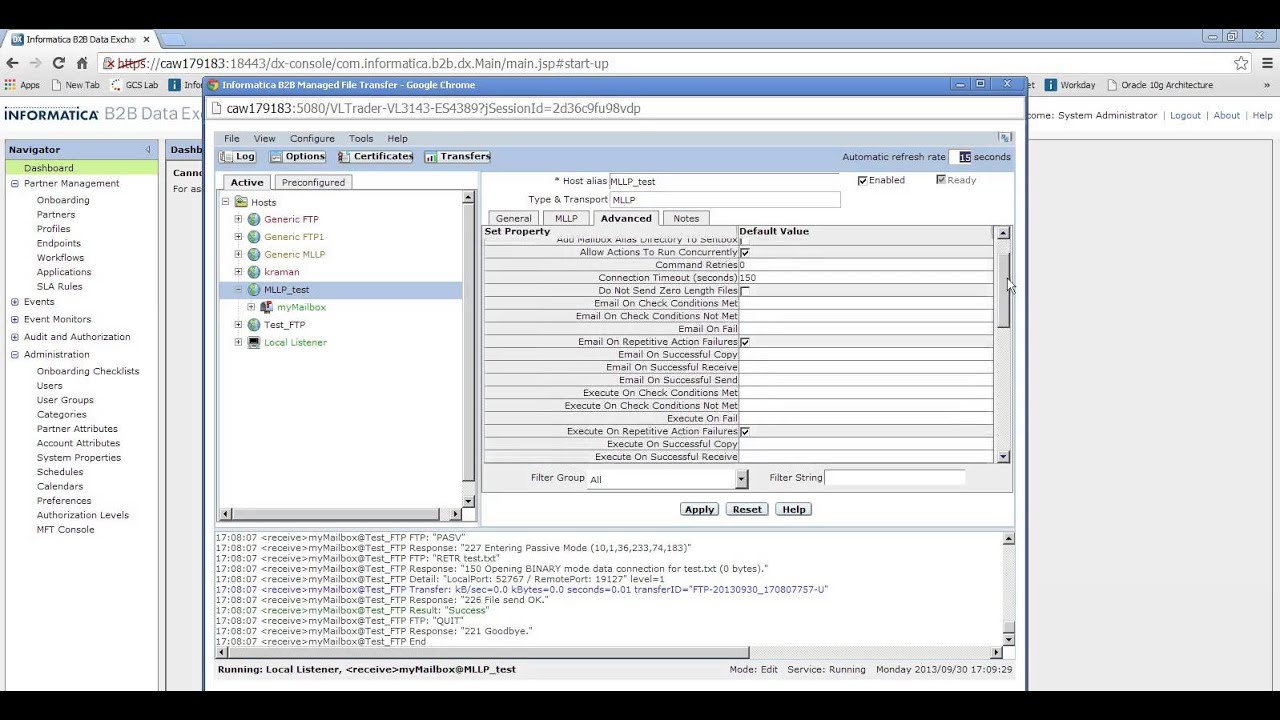Click the Generic MLLP host globe icon

pos(254,254)
